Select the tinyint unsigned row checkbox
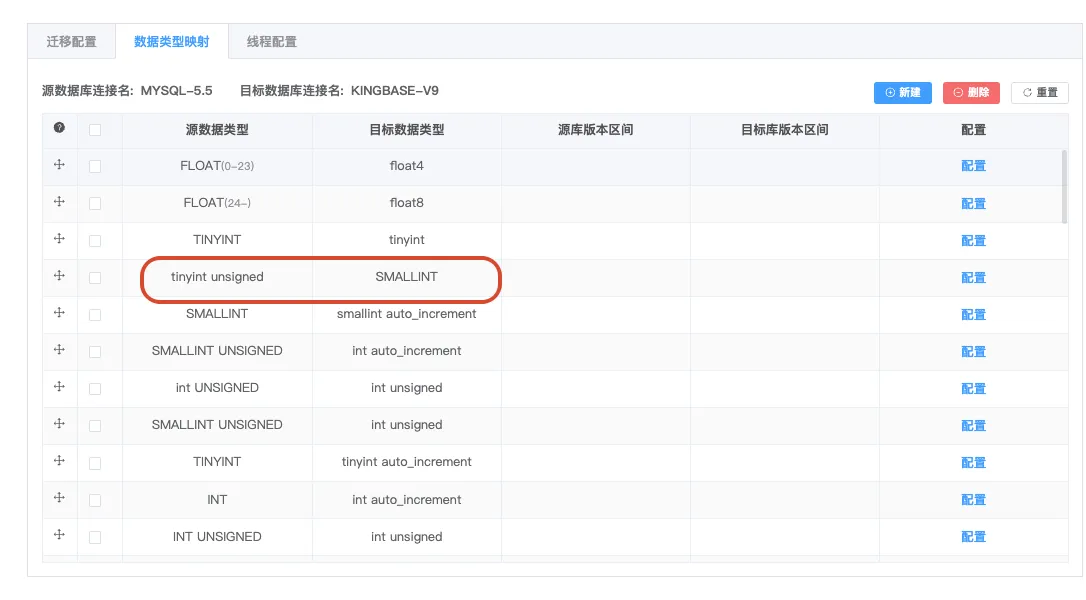The image size is (1086, 600). [95, 277]
